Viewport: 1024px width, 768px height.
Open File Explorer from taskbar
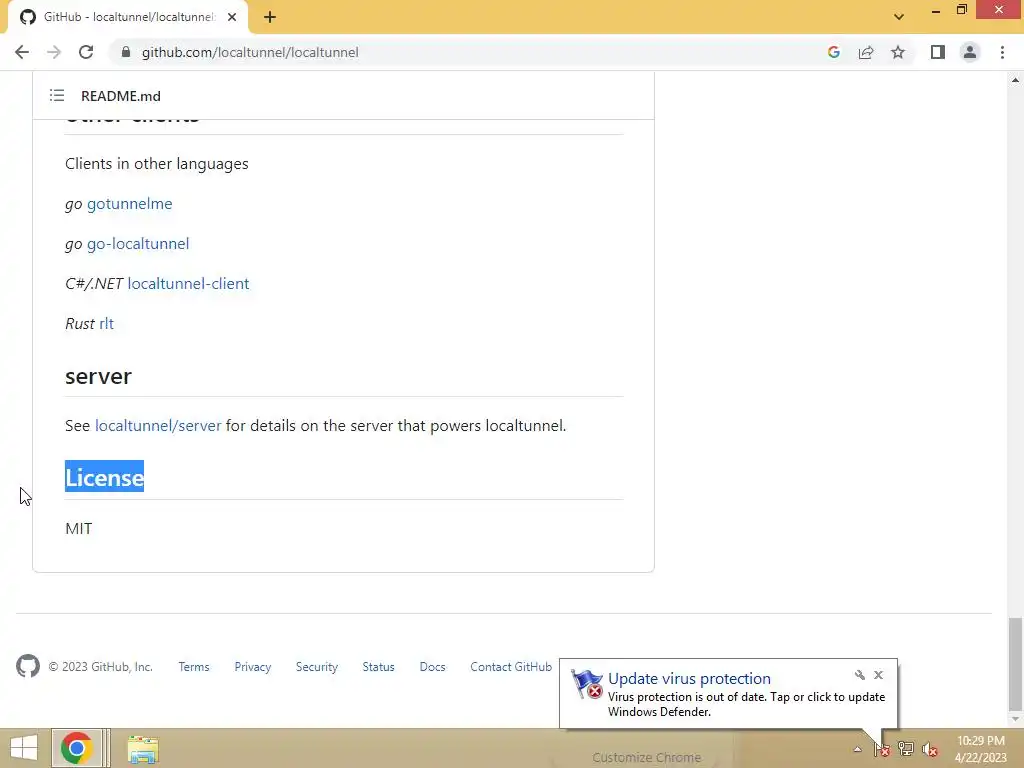click(143, 749)
